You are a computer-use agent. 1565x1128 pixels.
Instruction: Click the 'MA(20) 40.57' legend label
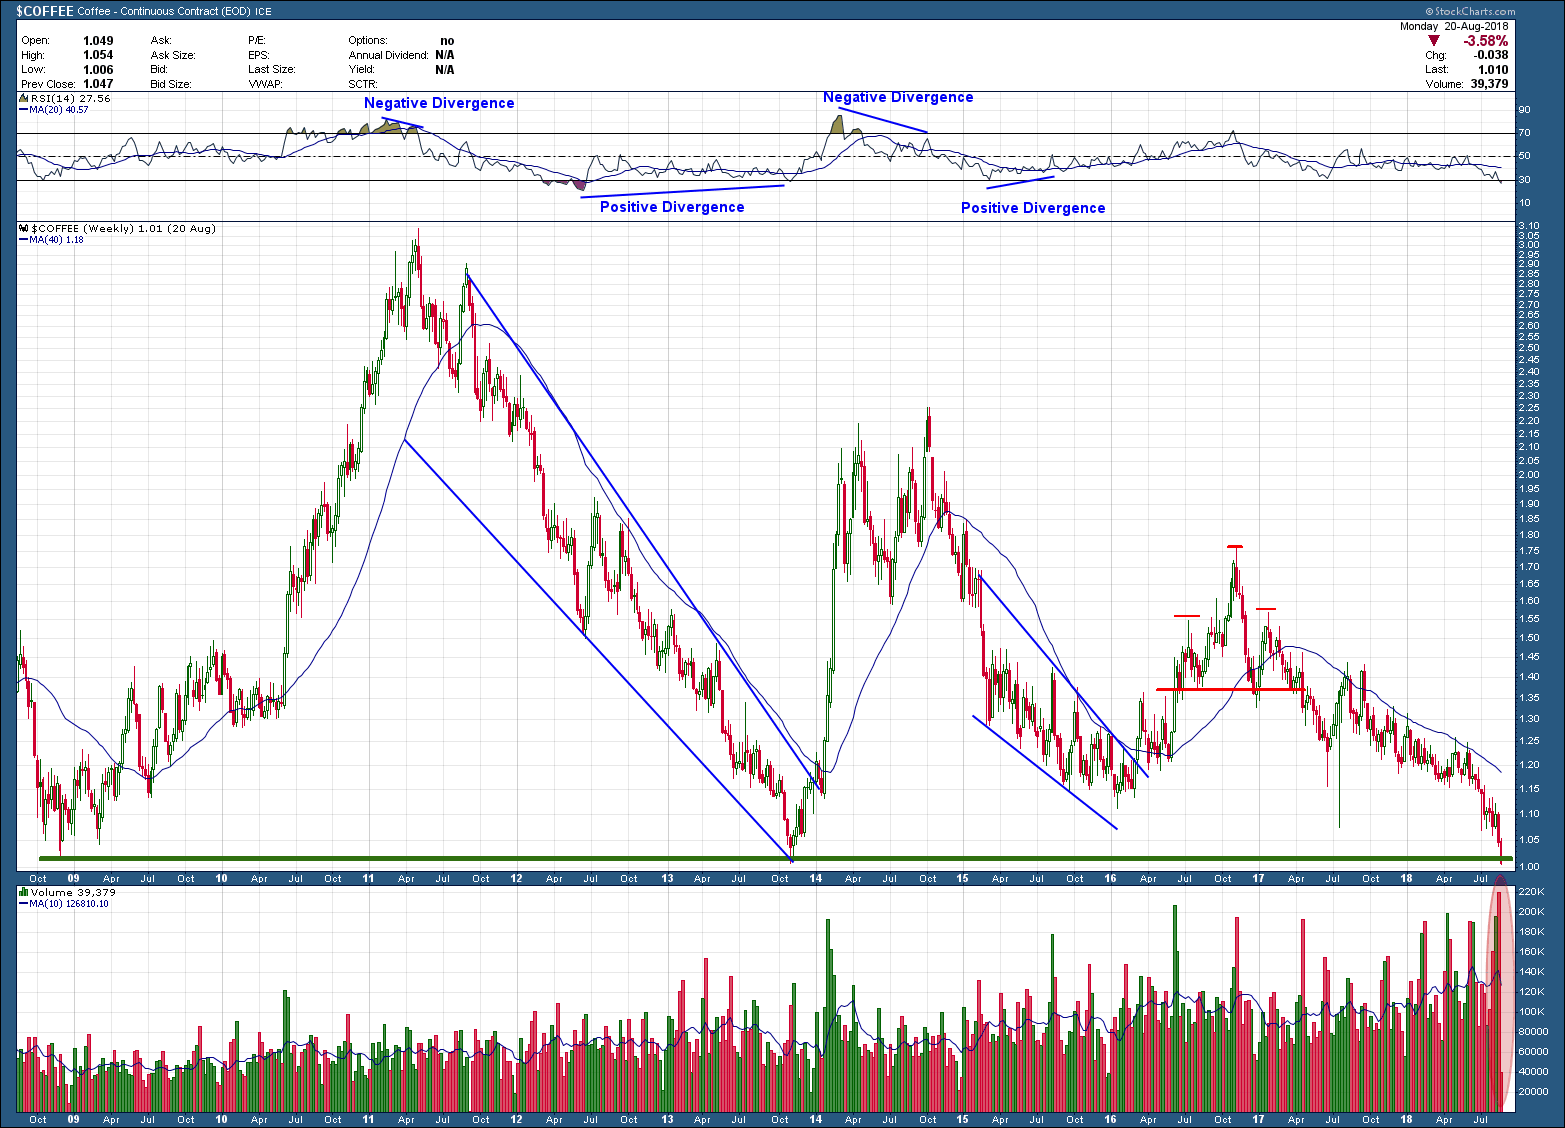pos(59,109)
